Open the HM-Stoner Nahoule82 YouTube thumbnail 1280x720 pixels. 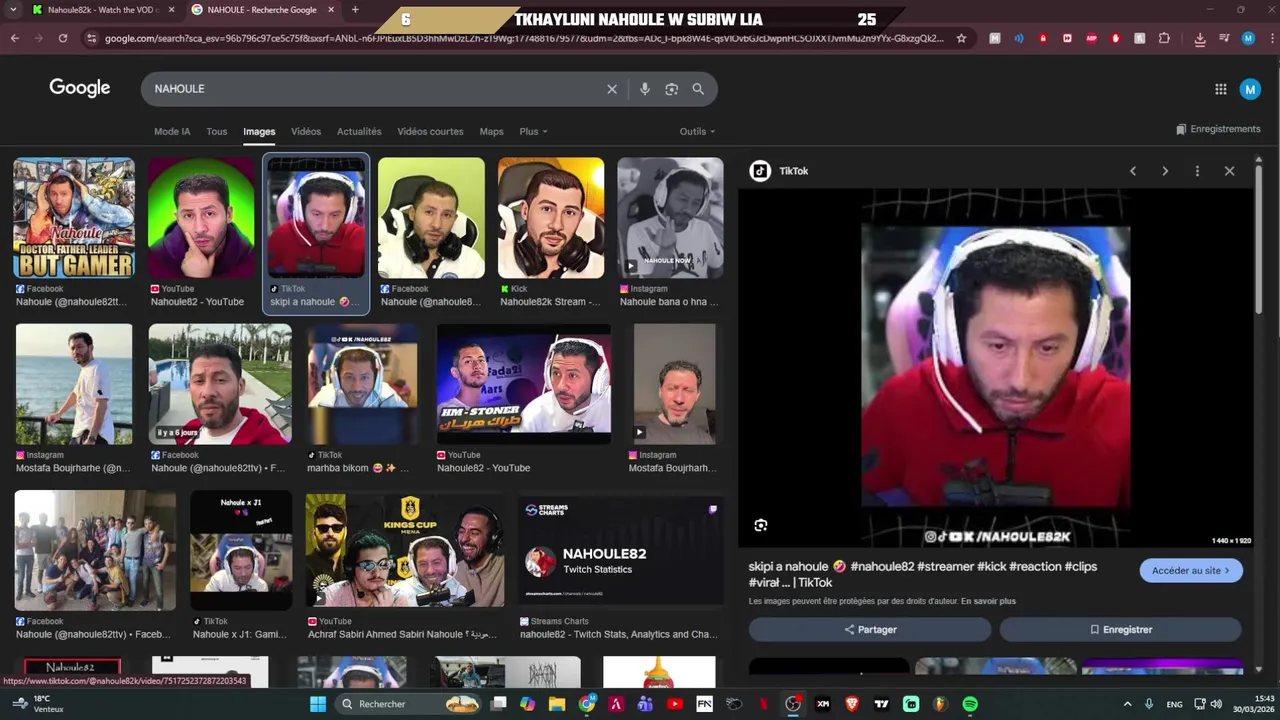click(x=524, y=383)
